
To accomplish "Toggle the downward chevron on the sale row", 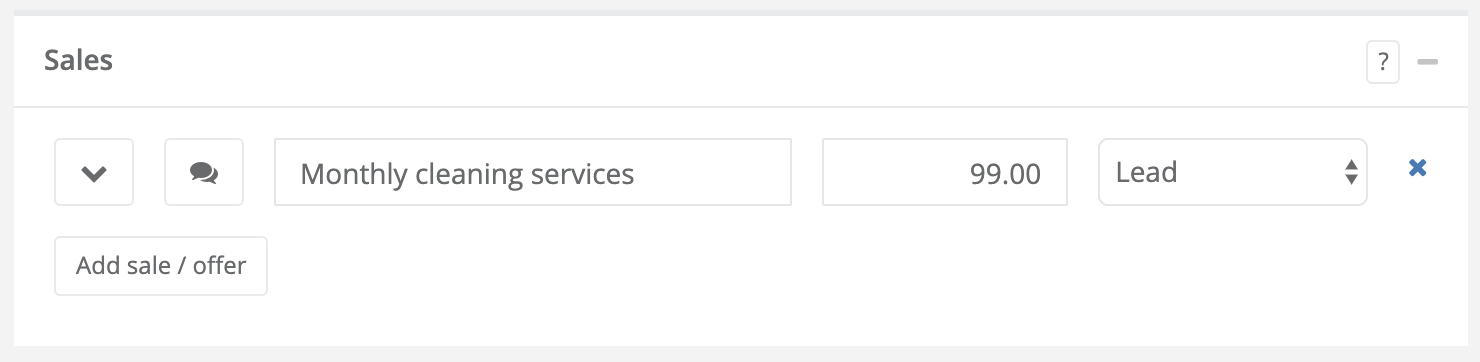I will [94, 172].
